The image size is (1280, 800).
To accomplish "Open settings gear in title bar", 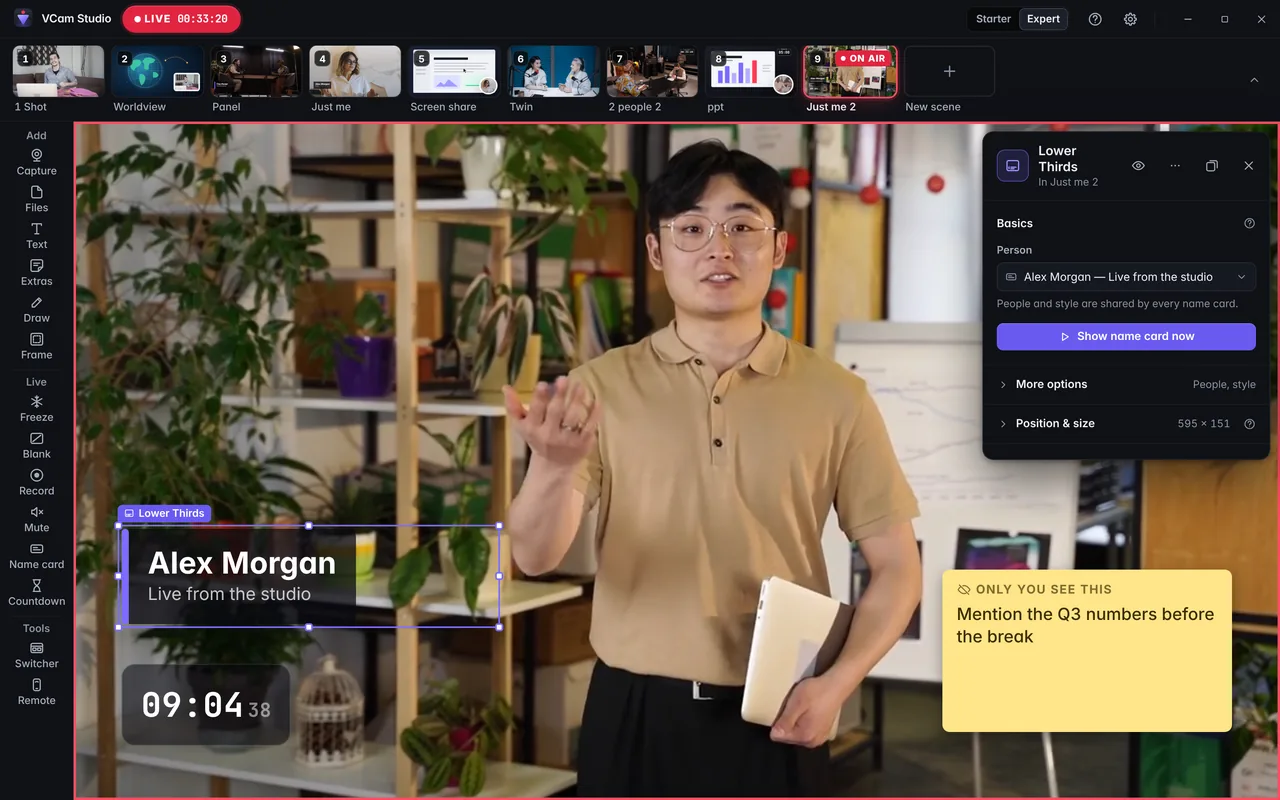I will click(1130, 19).
